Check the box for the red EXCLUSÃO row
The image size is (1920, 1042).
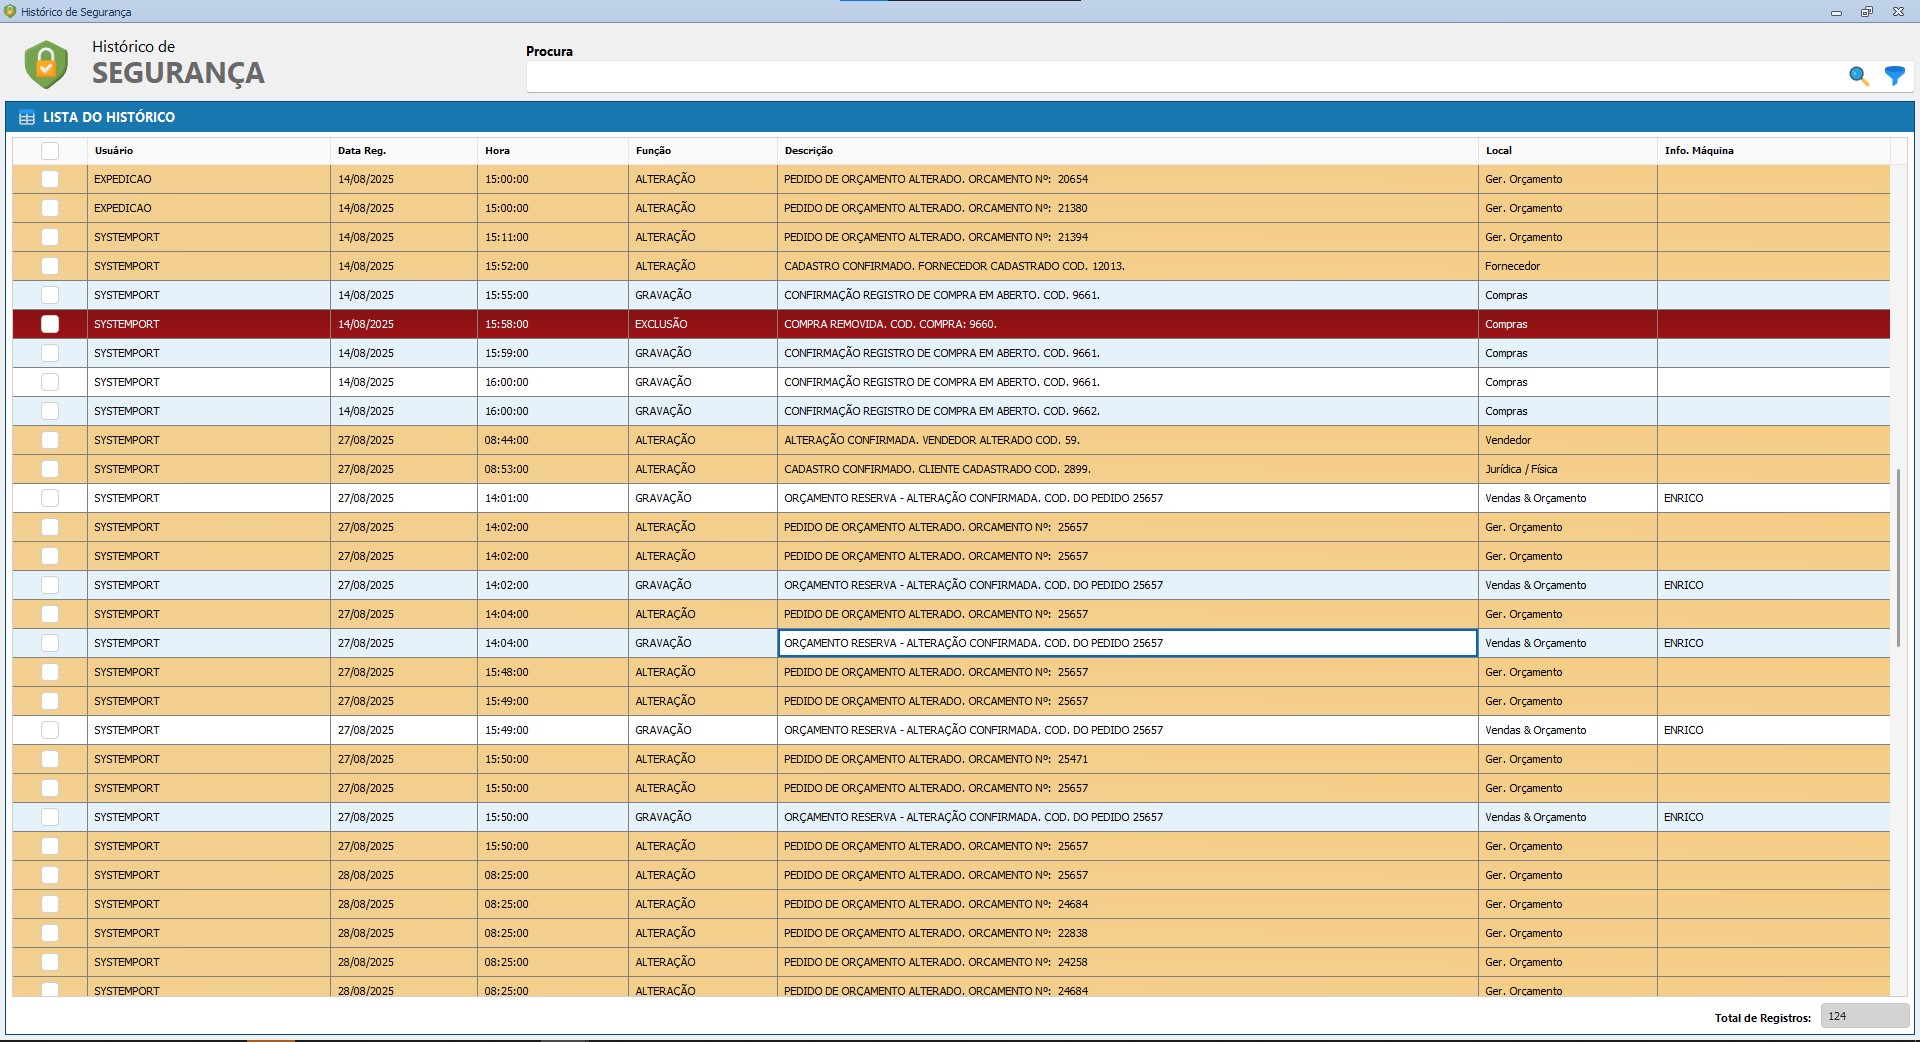point(50,324)
